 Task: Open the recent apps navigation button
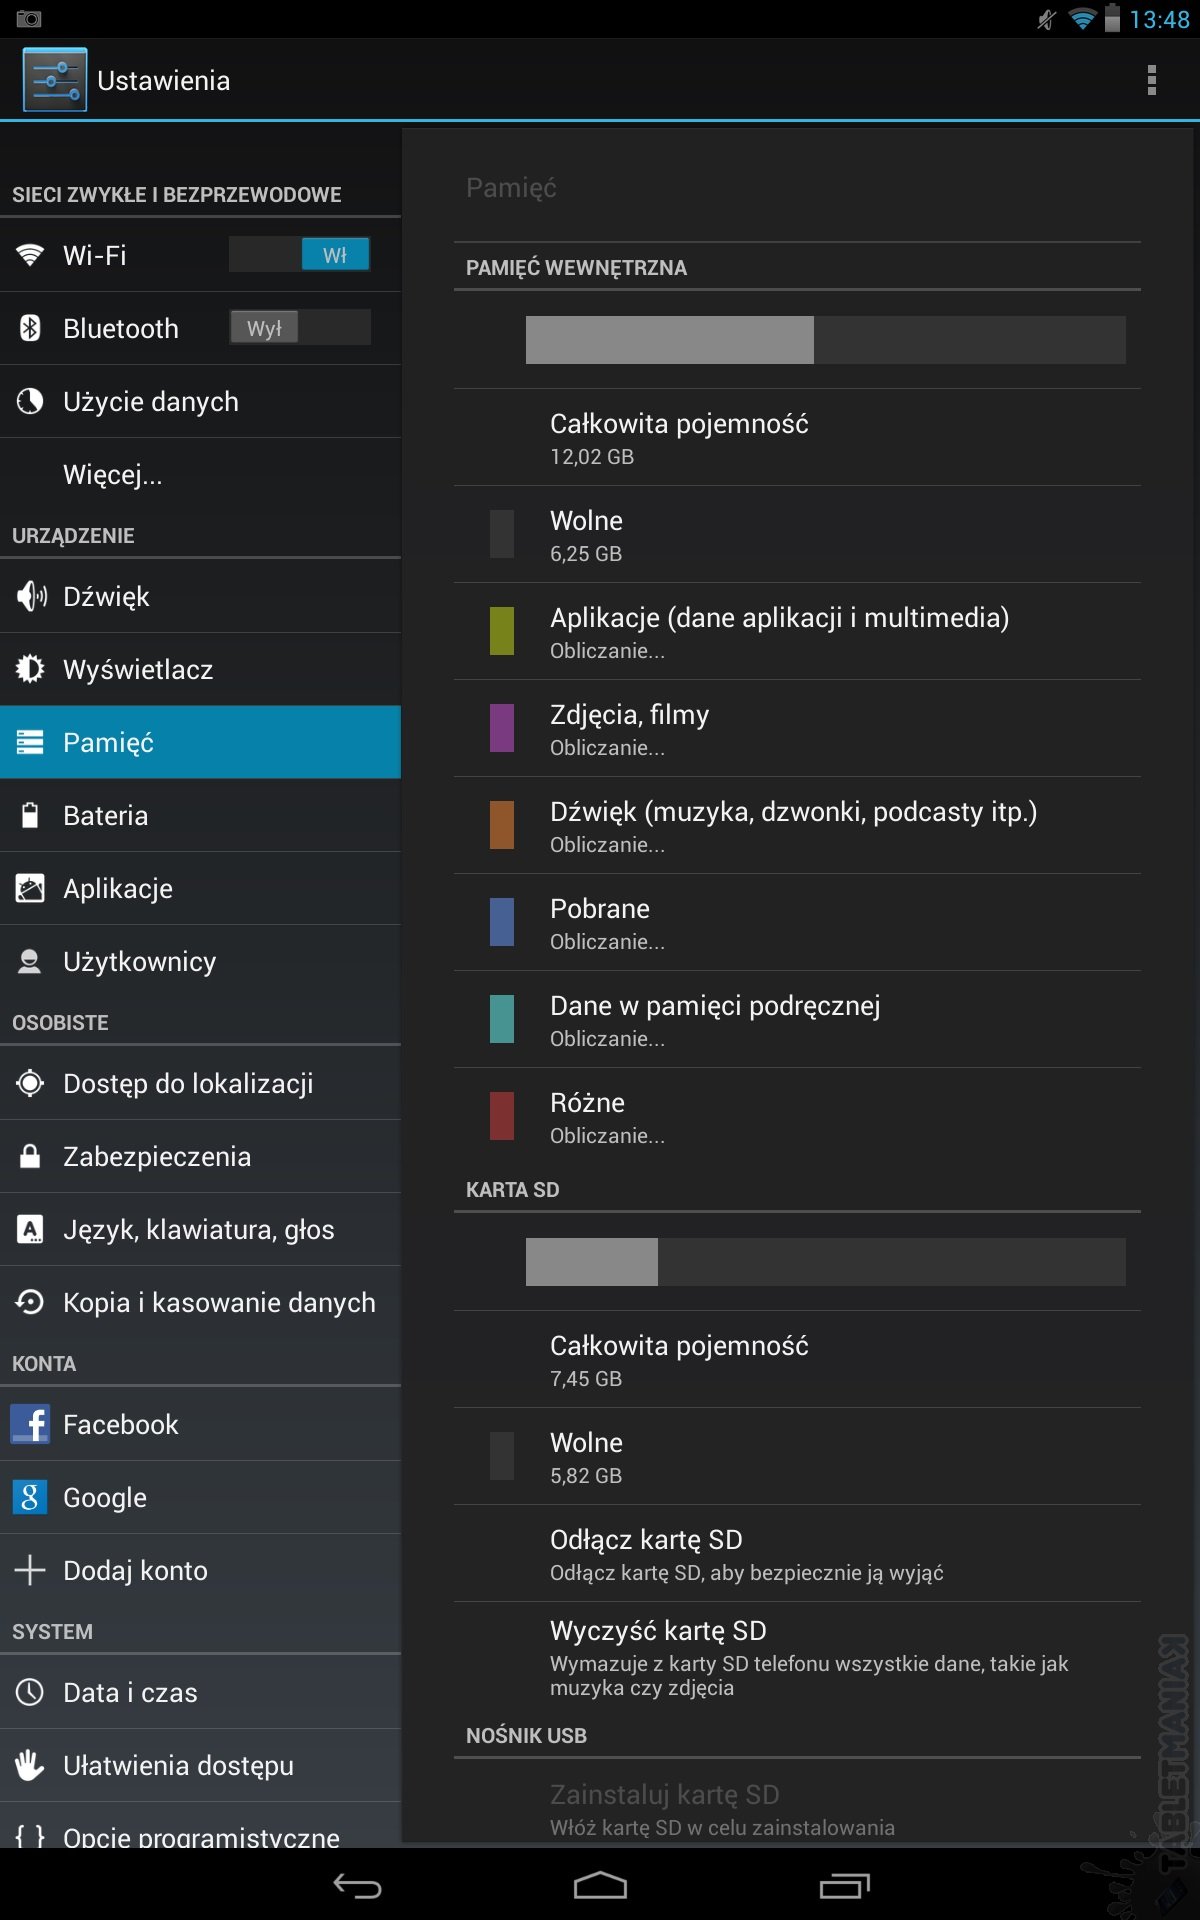tap(844, 1885)
